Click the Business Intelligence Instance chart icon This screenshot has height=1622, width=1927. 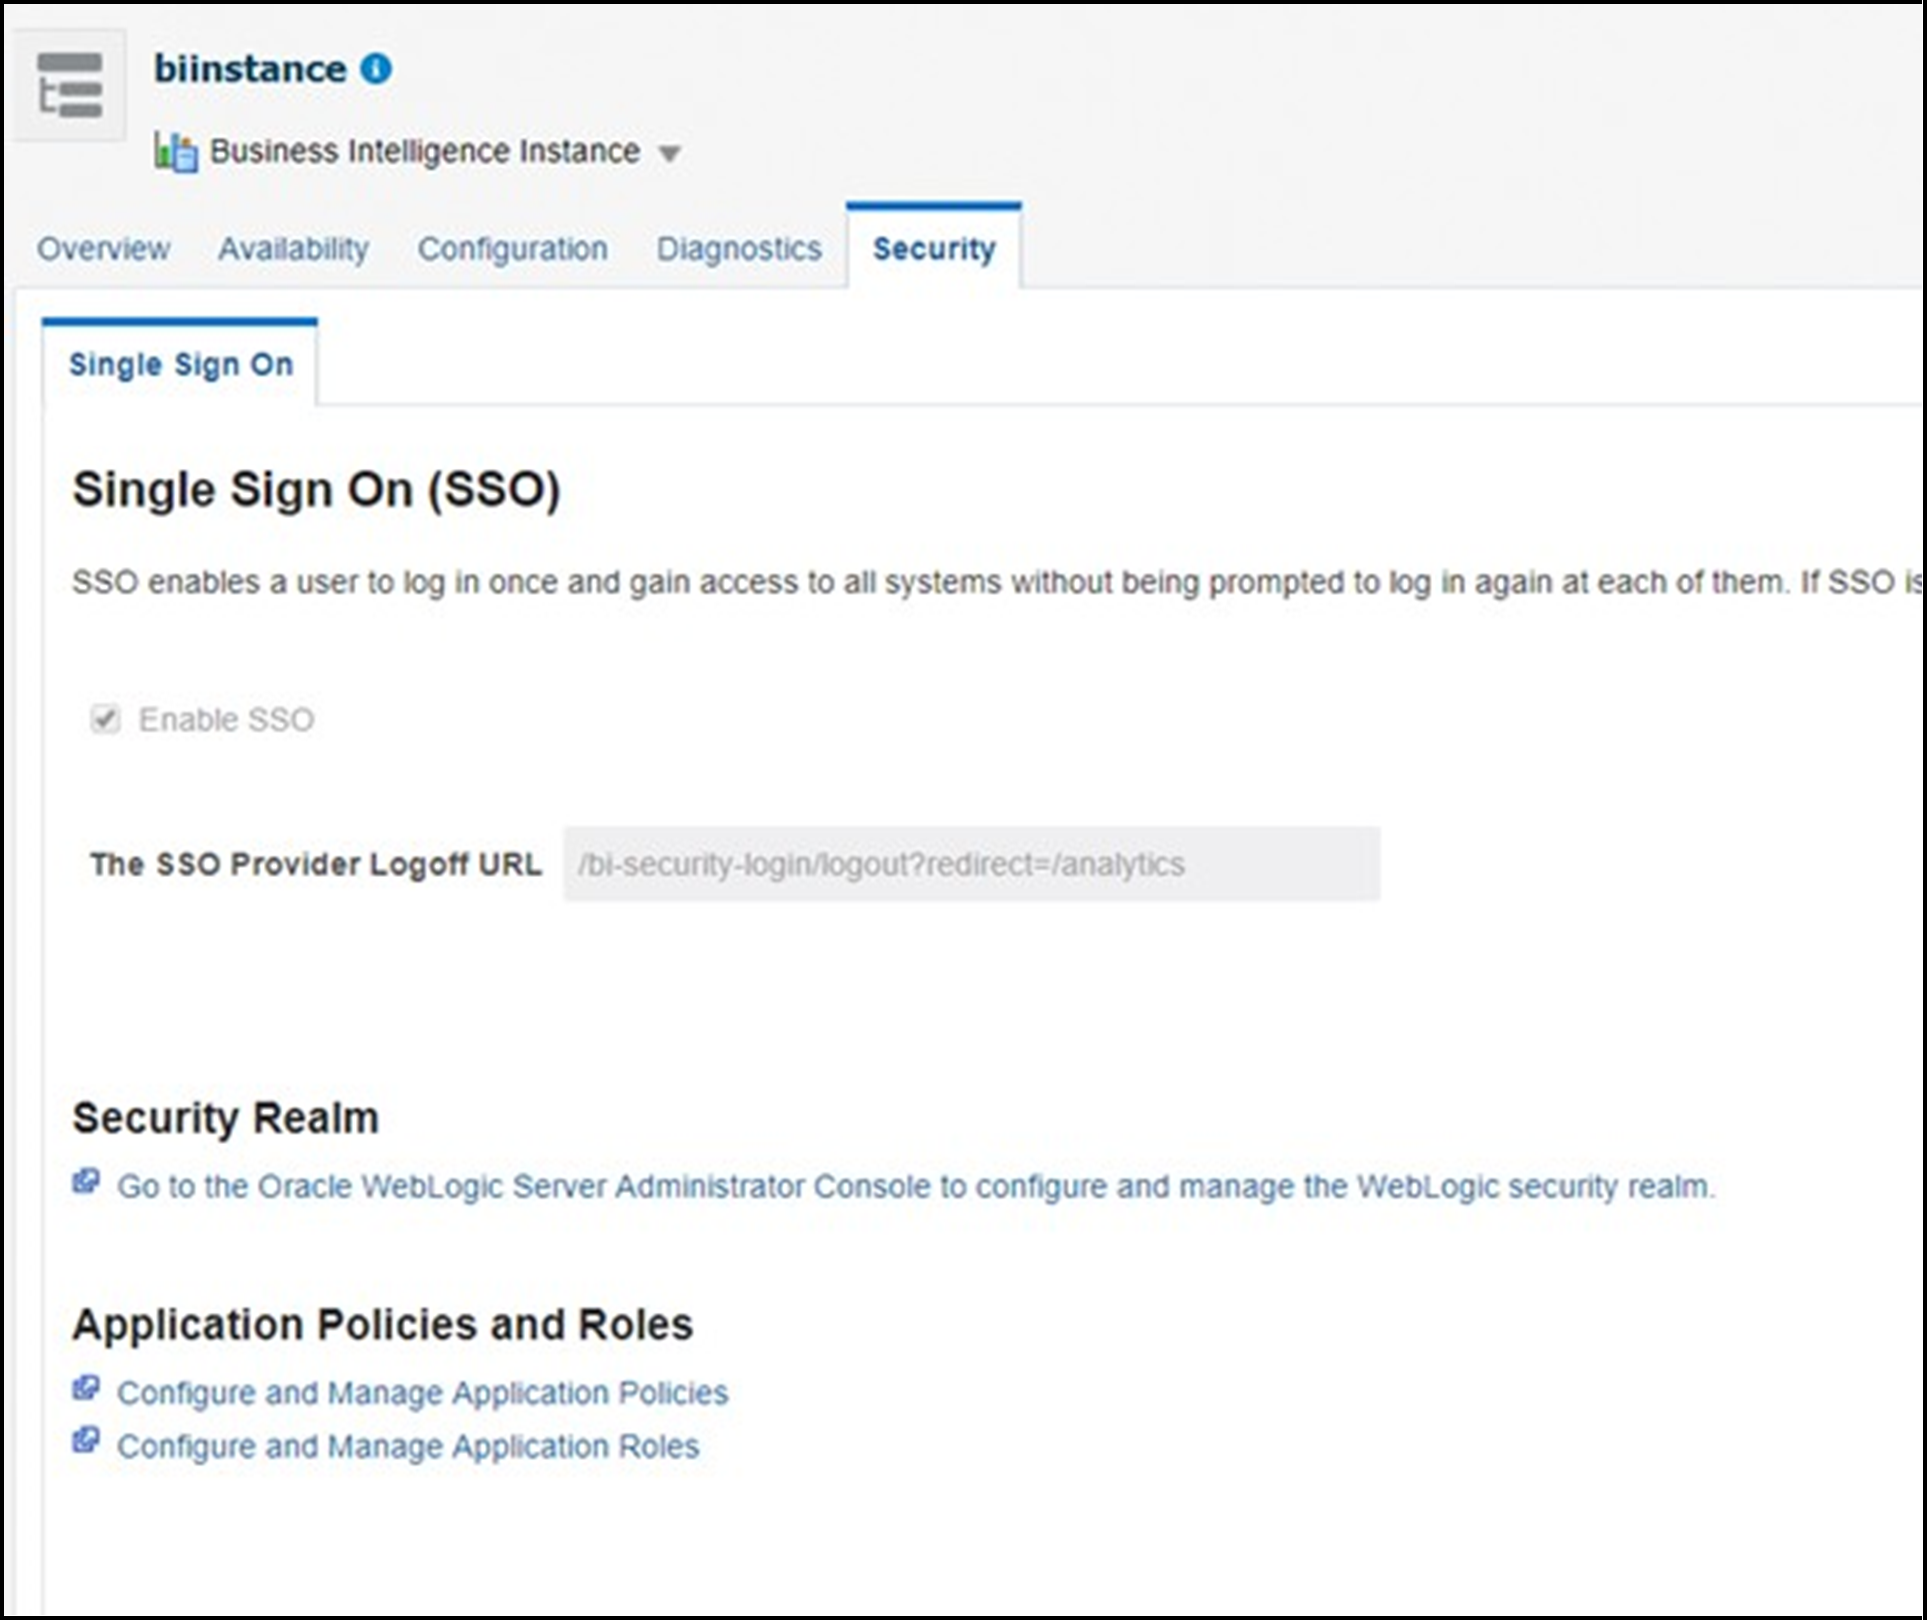pos(176,152)
